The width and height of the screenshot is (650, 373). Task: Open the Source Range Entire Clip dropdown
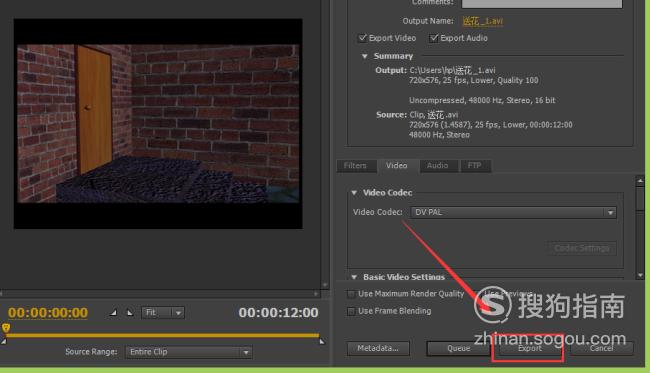pos(189,352)
